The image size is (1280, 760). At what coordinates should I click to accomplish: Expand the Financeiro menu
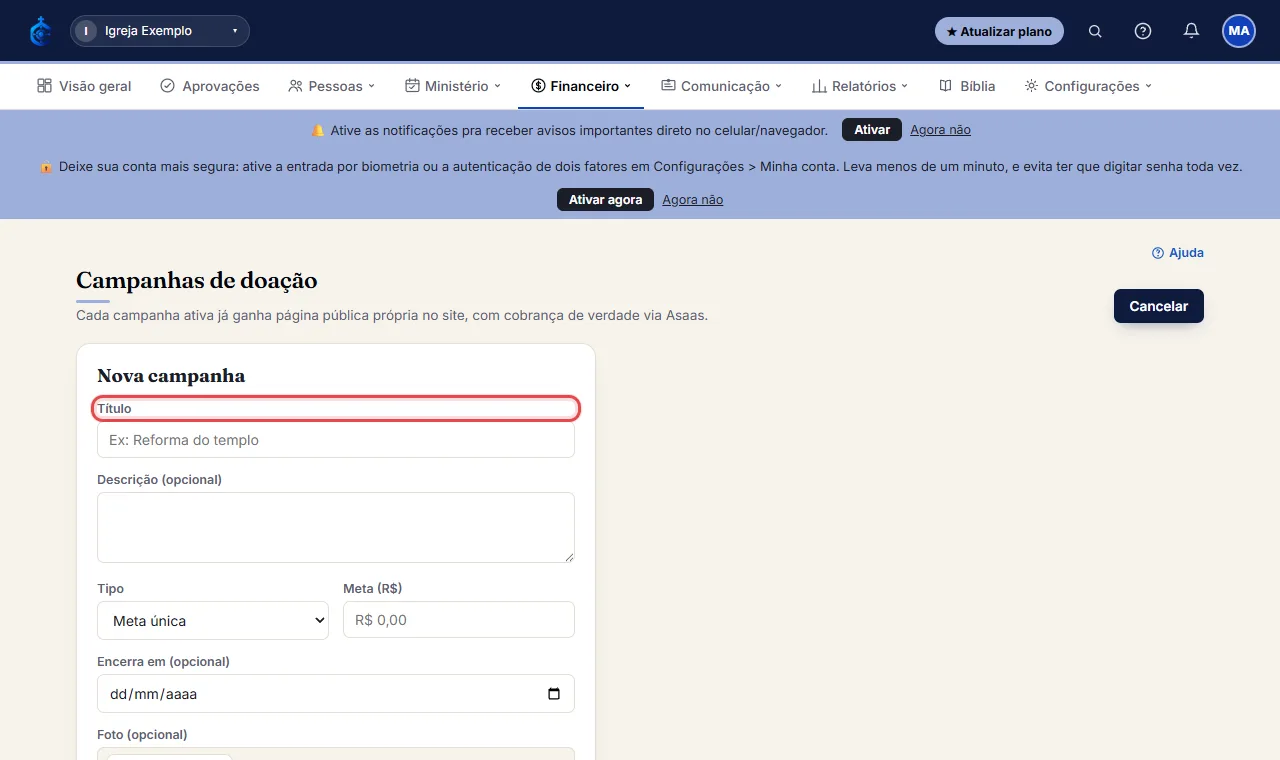581,86
